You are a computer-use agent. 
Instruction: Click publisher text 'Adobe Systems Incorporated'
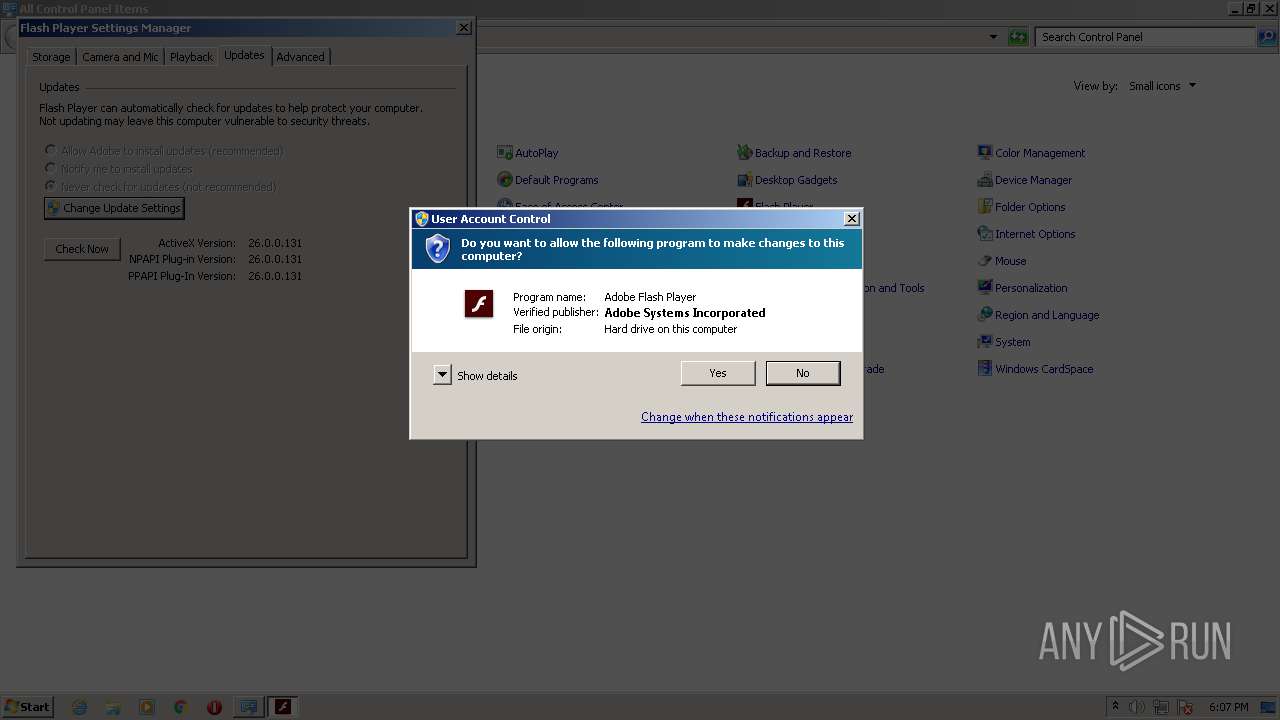click(685, 313)
